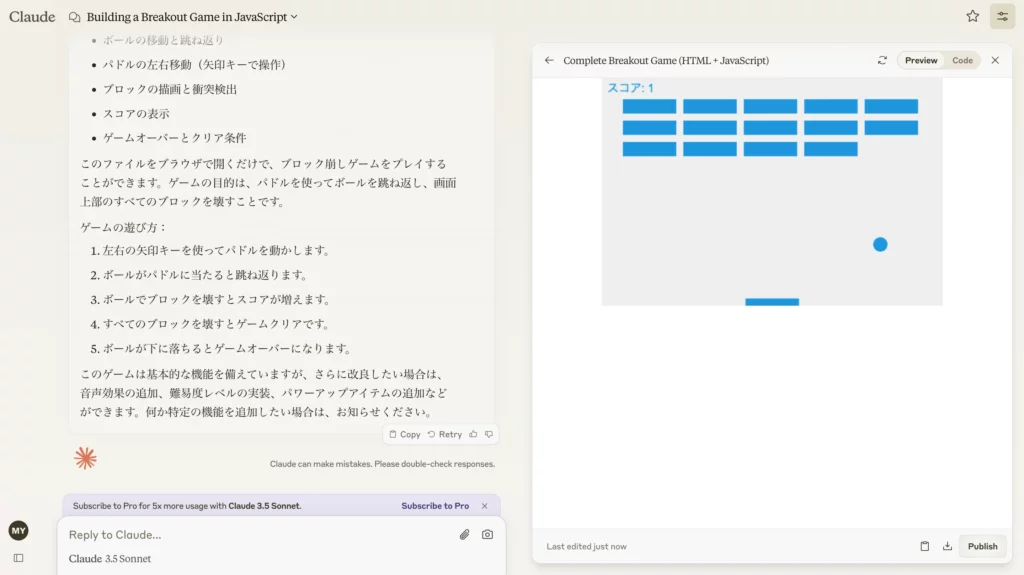Open the MY user account menu

(18, 530)
